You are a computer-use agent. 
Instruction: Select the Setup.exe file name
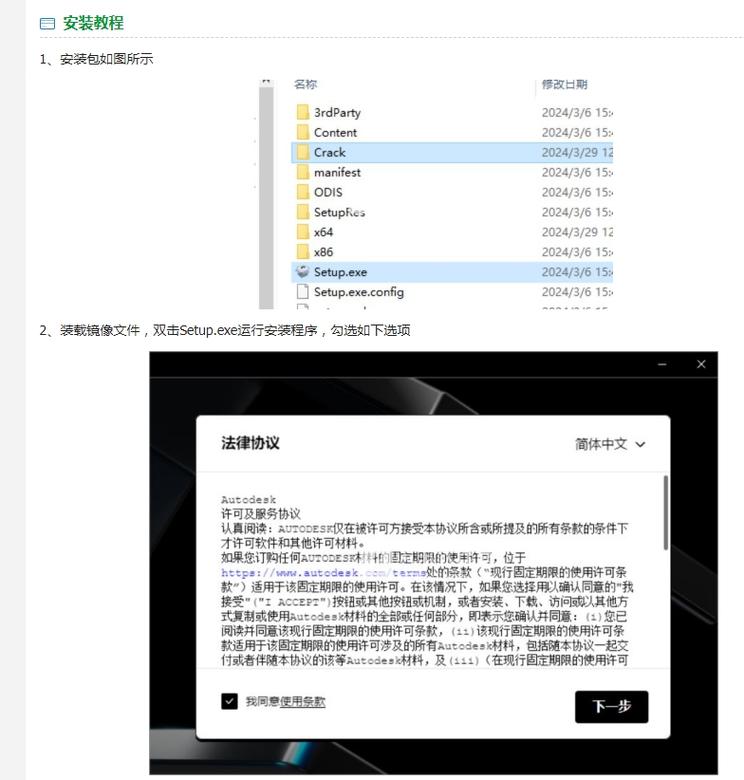tap(340, 272)
